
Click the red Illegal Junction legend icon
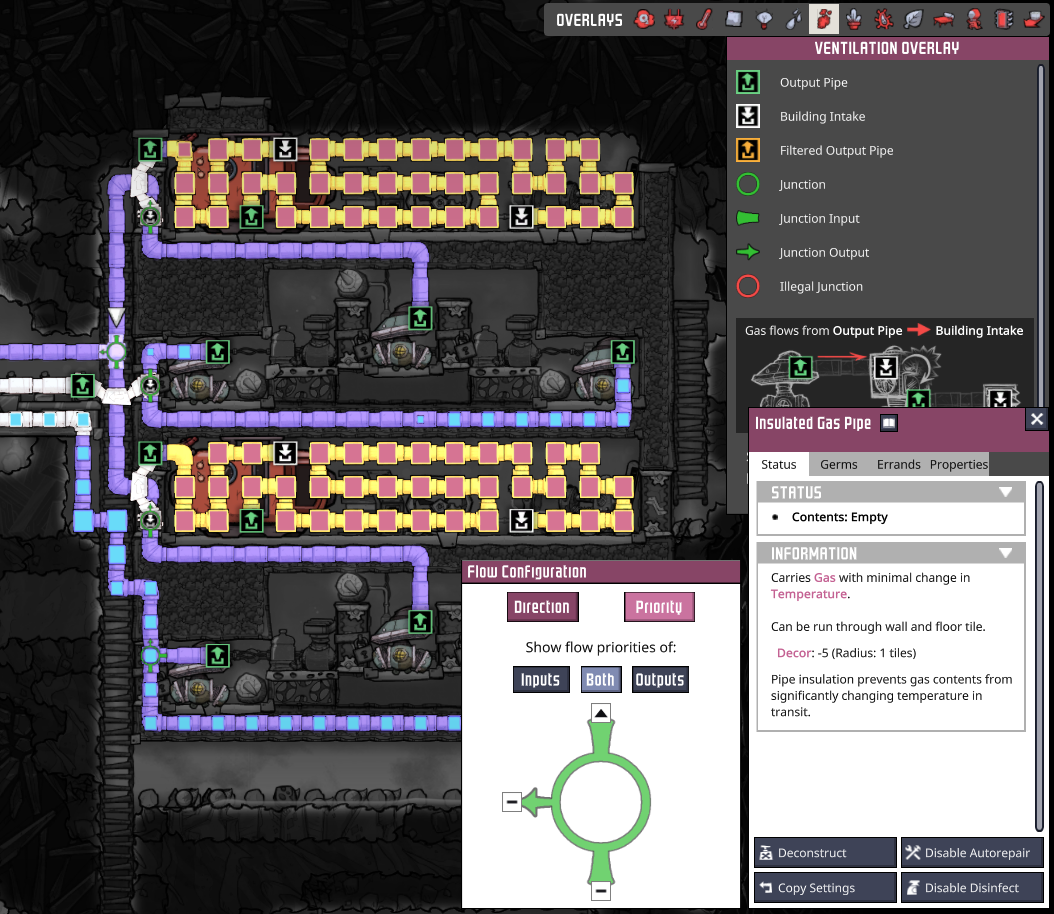pyautogui.click(x=748, y=286)
